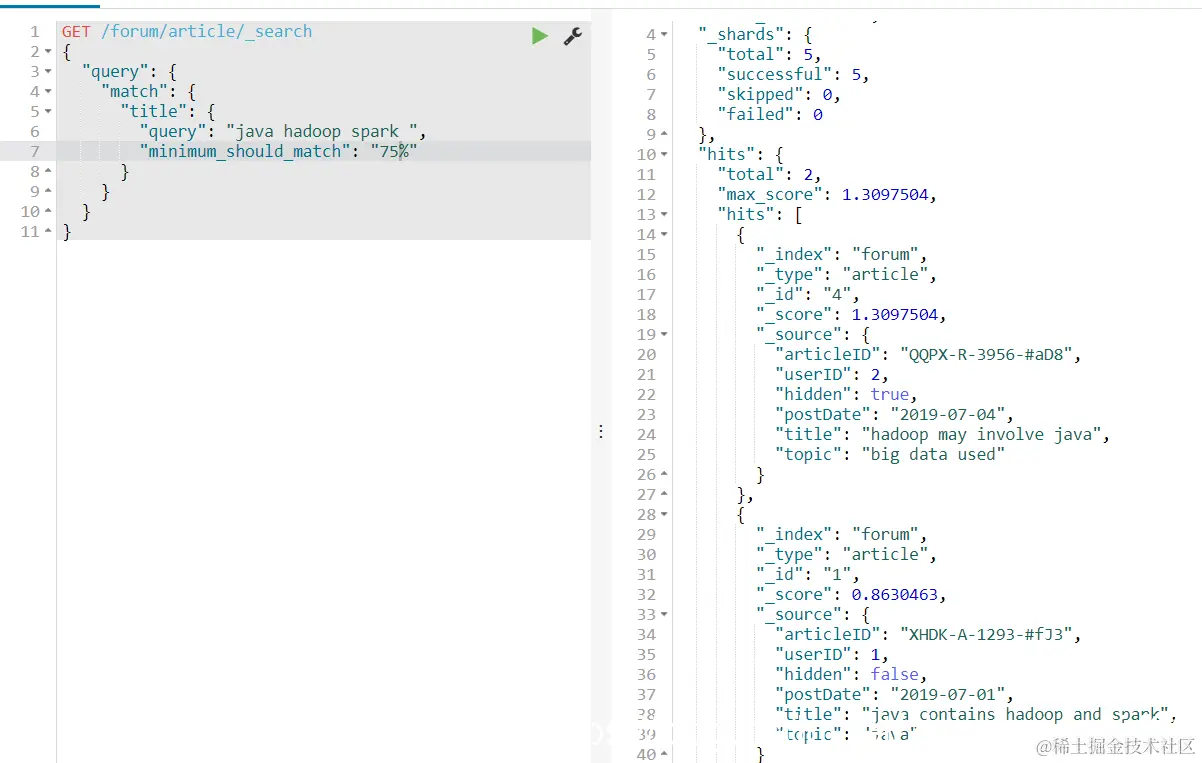Click the postDate "2019-07-04" value
This screenshot has width=1202, height=763.
tap(946, 414)
